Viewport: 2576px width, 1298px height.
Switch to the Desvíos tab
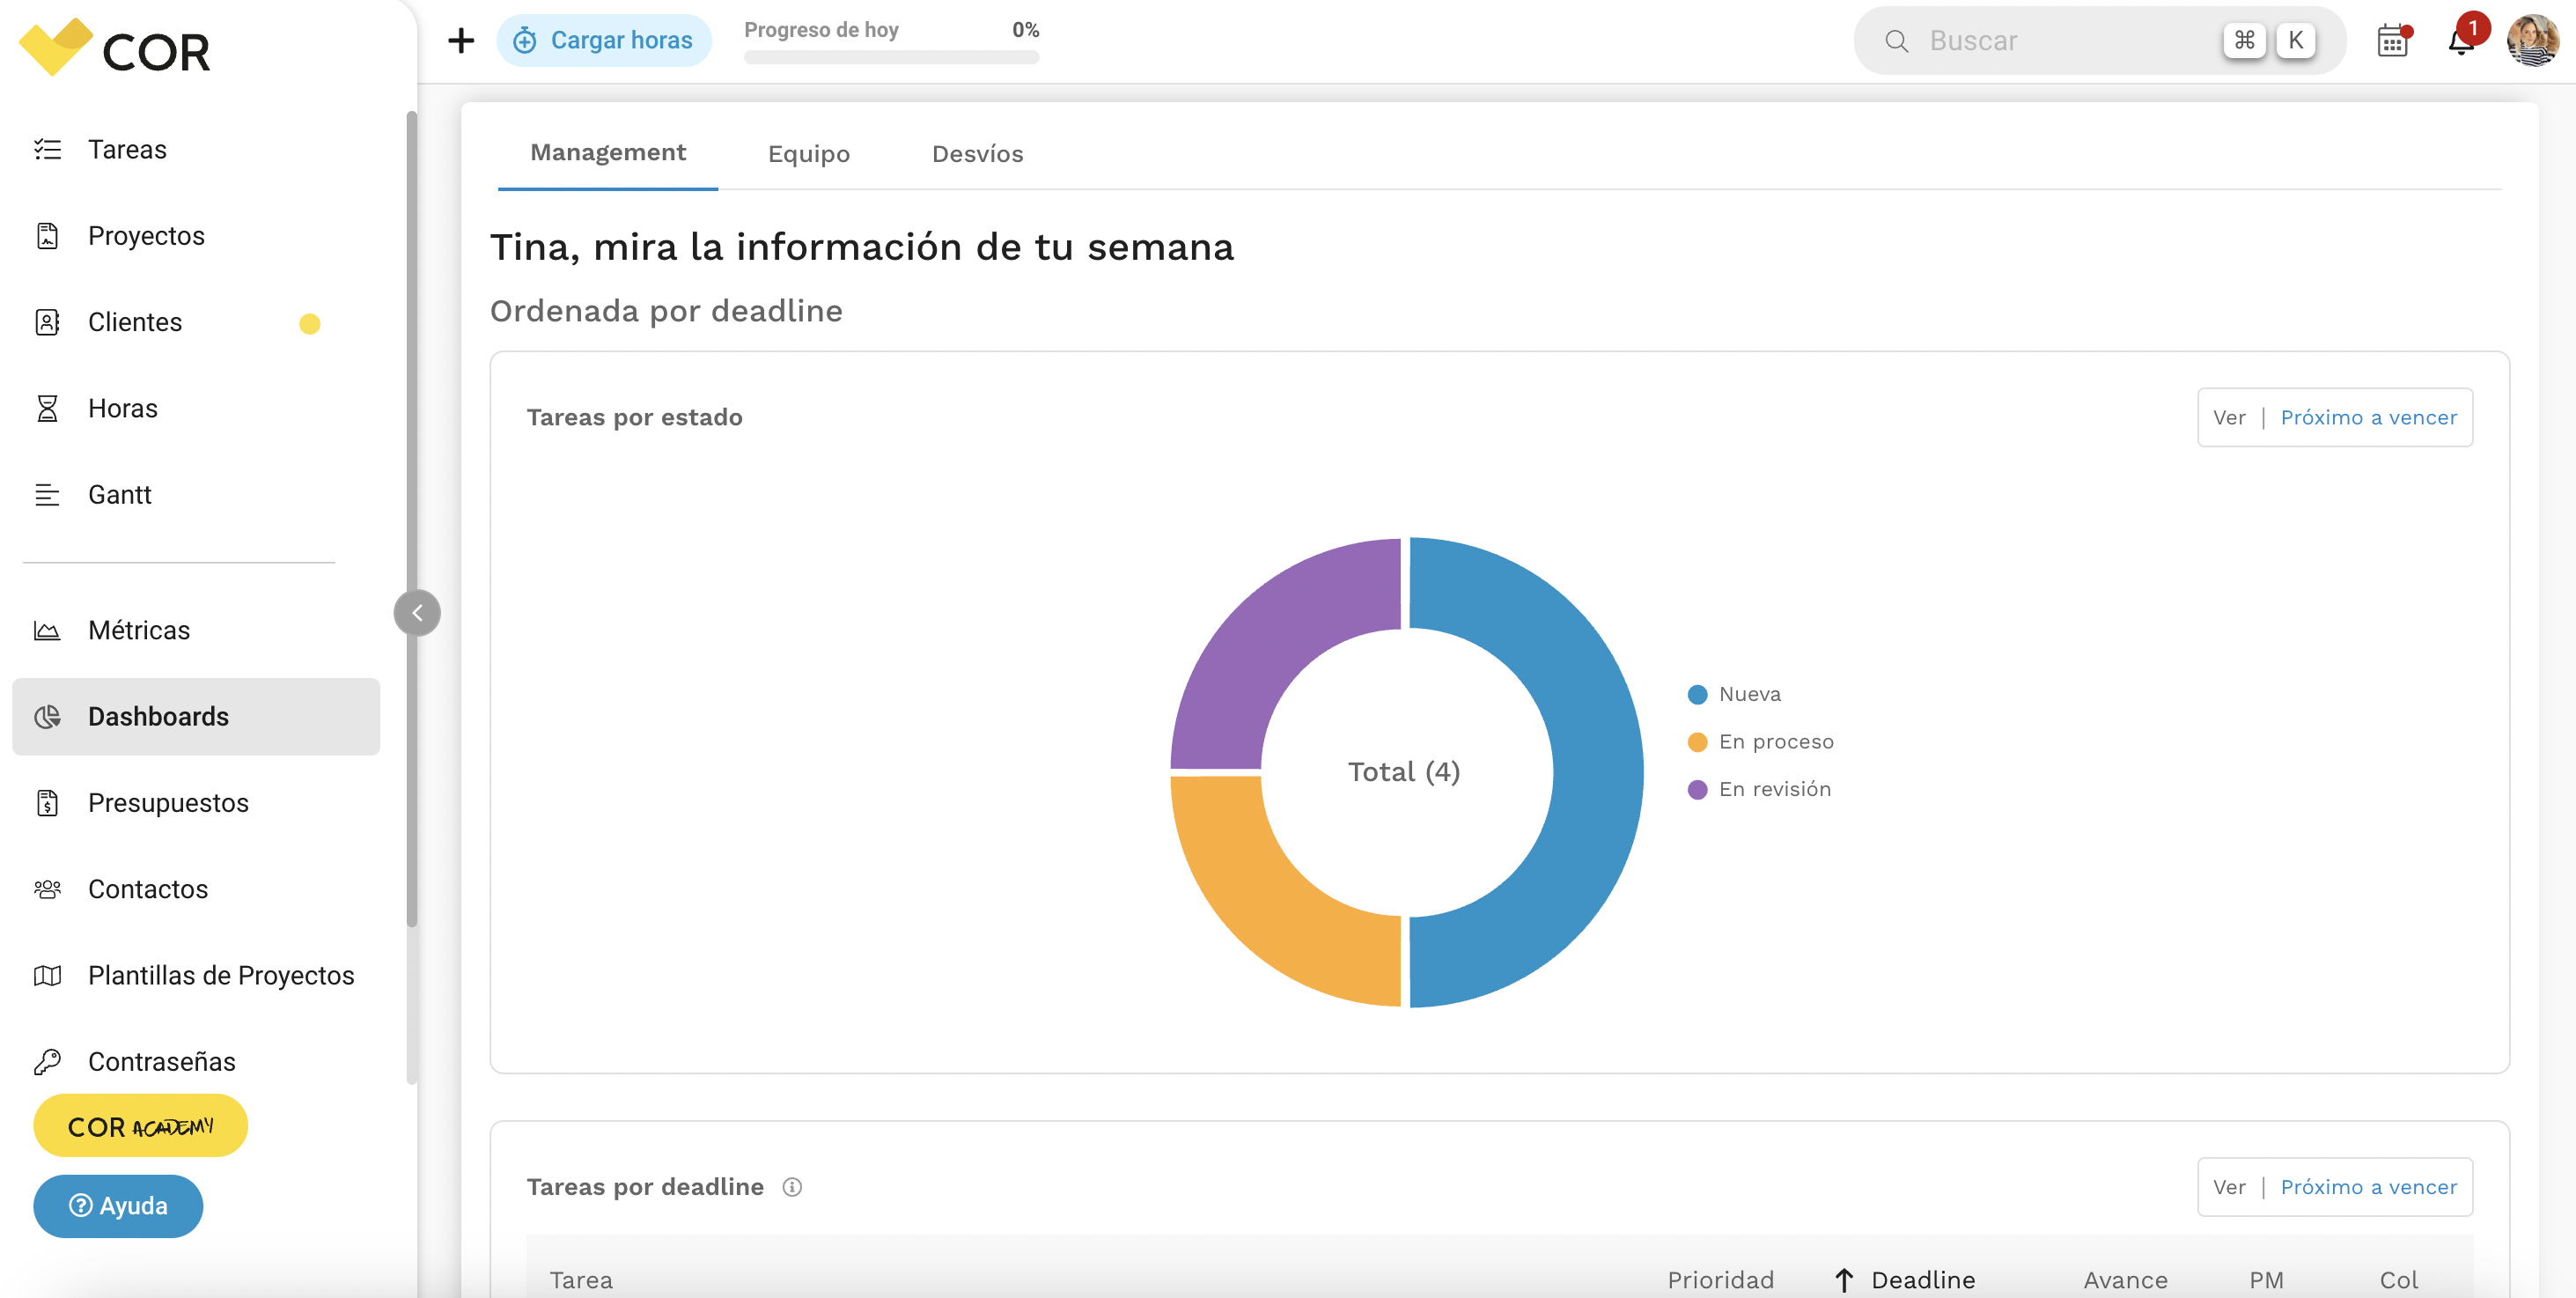pyautogui.click(x=977, y=154)
